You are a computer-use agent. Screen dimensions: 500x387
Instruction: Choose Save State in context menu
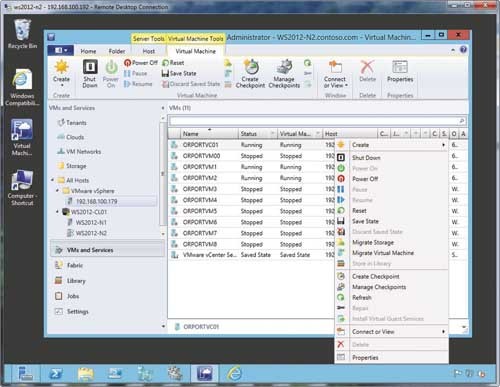coord(391,221)
